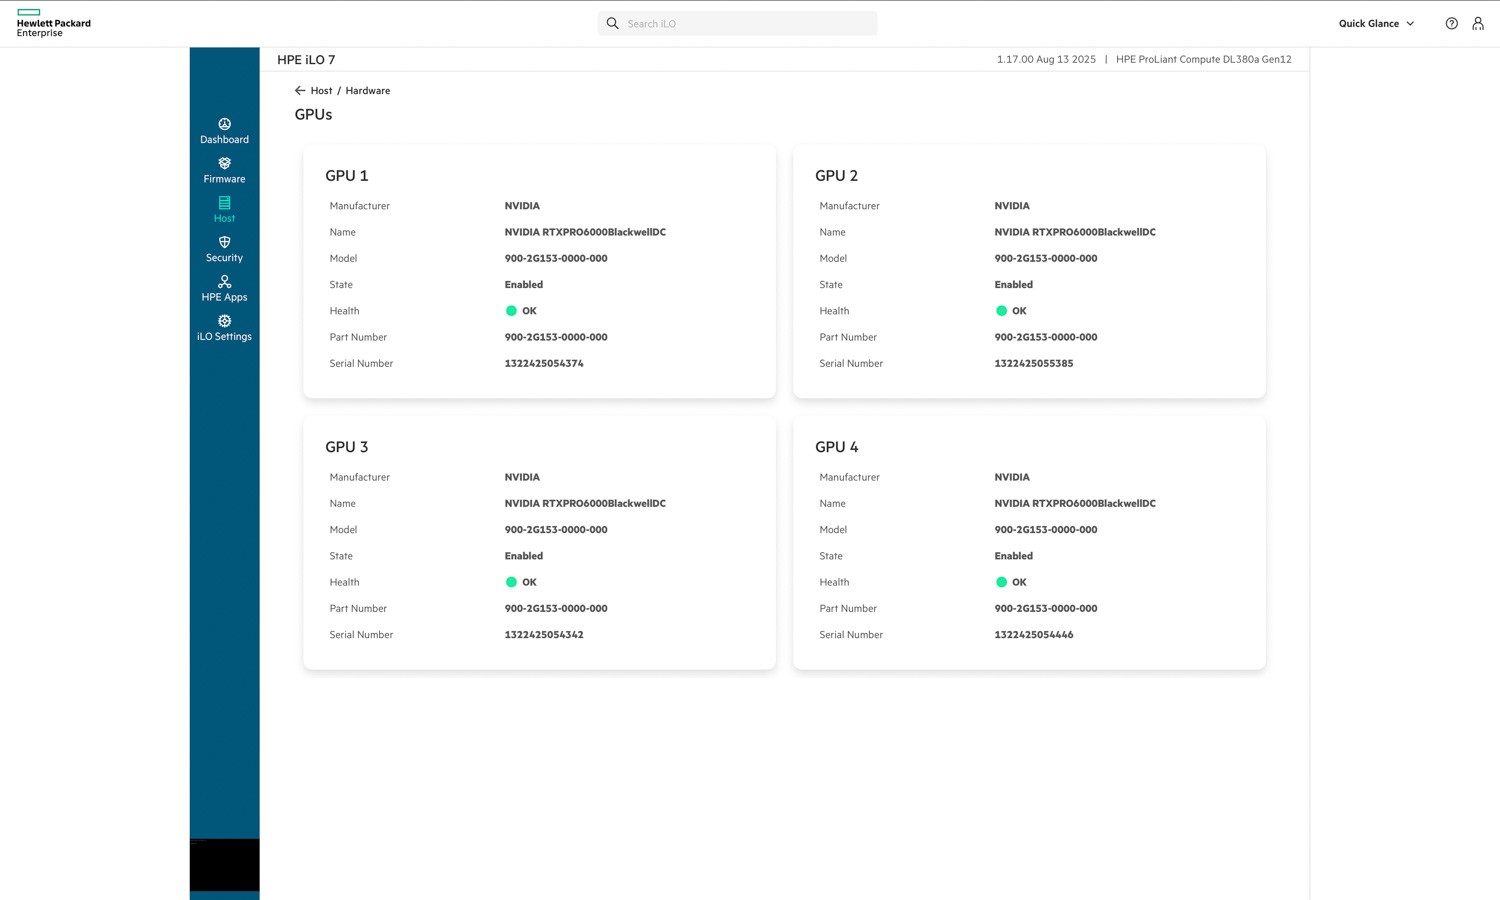
Task: Select the Host sidebar icon
Action: [x=224, y=204]
